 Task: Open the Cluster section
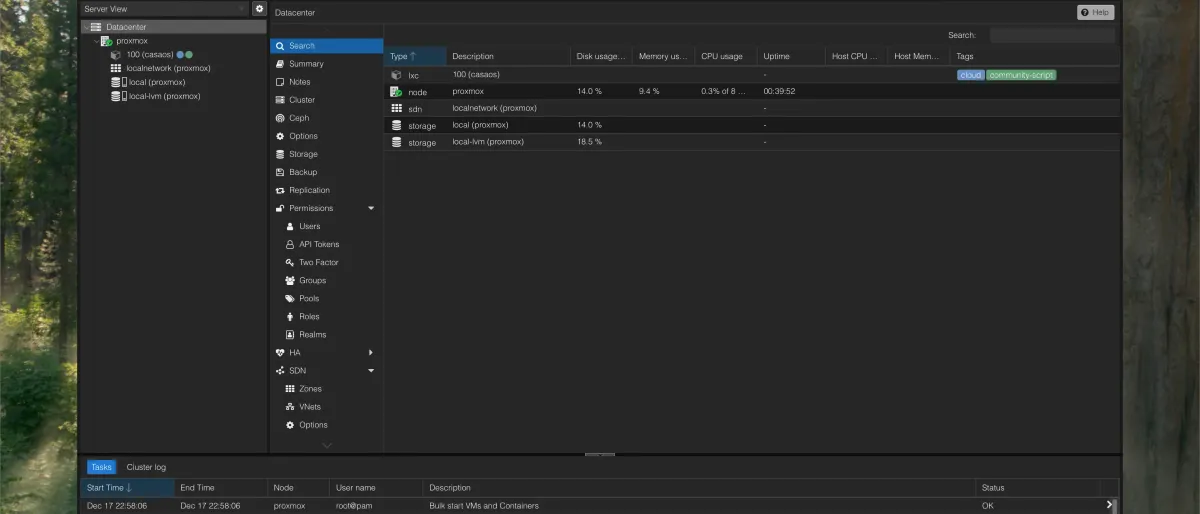pyautogui.click(x=326, y=100)
